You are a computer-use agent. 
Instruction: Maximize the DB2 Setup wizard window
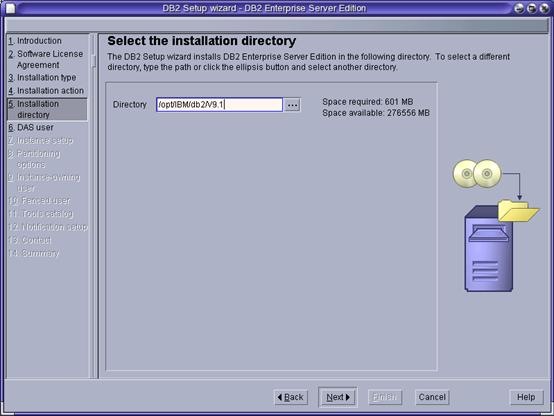532,8
